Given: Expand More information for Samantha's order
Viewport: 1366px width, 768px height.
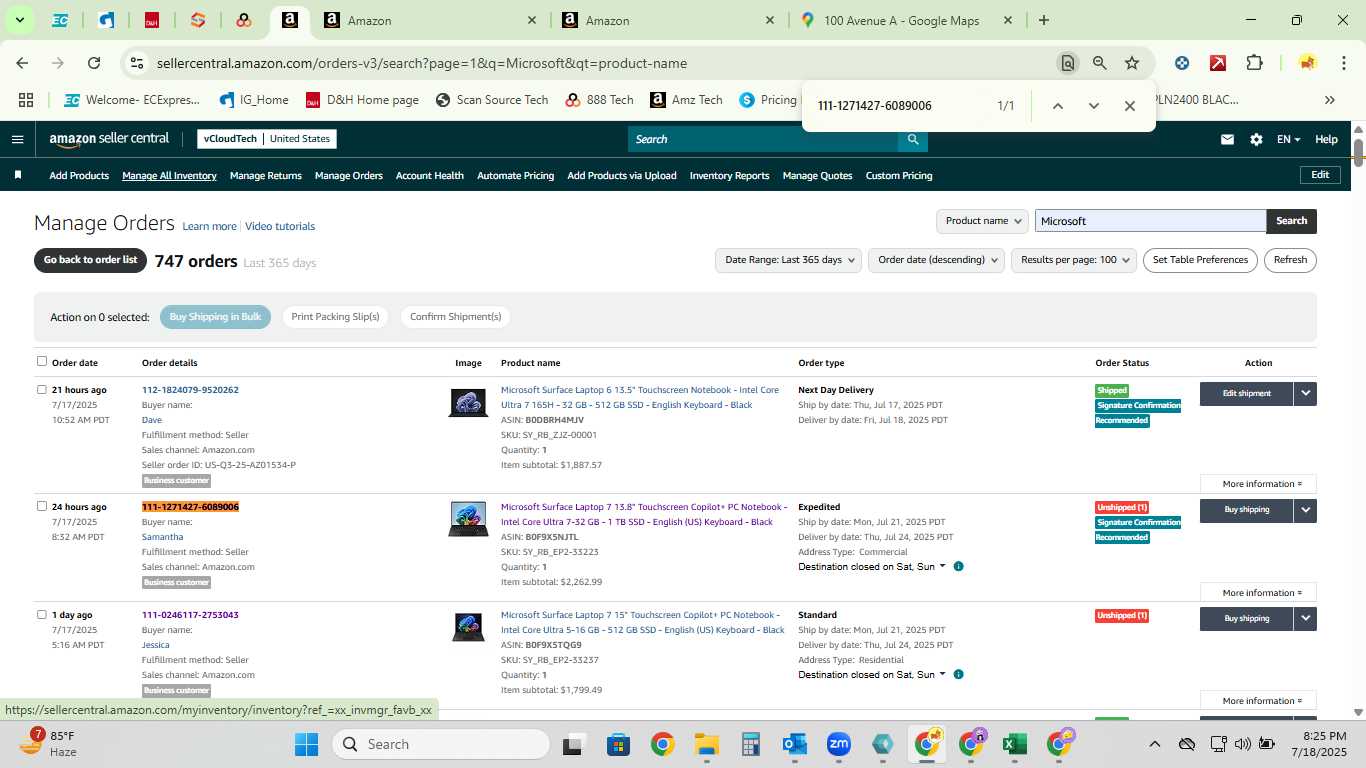Looking at the screenshot, I should point(1258,593).
